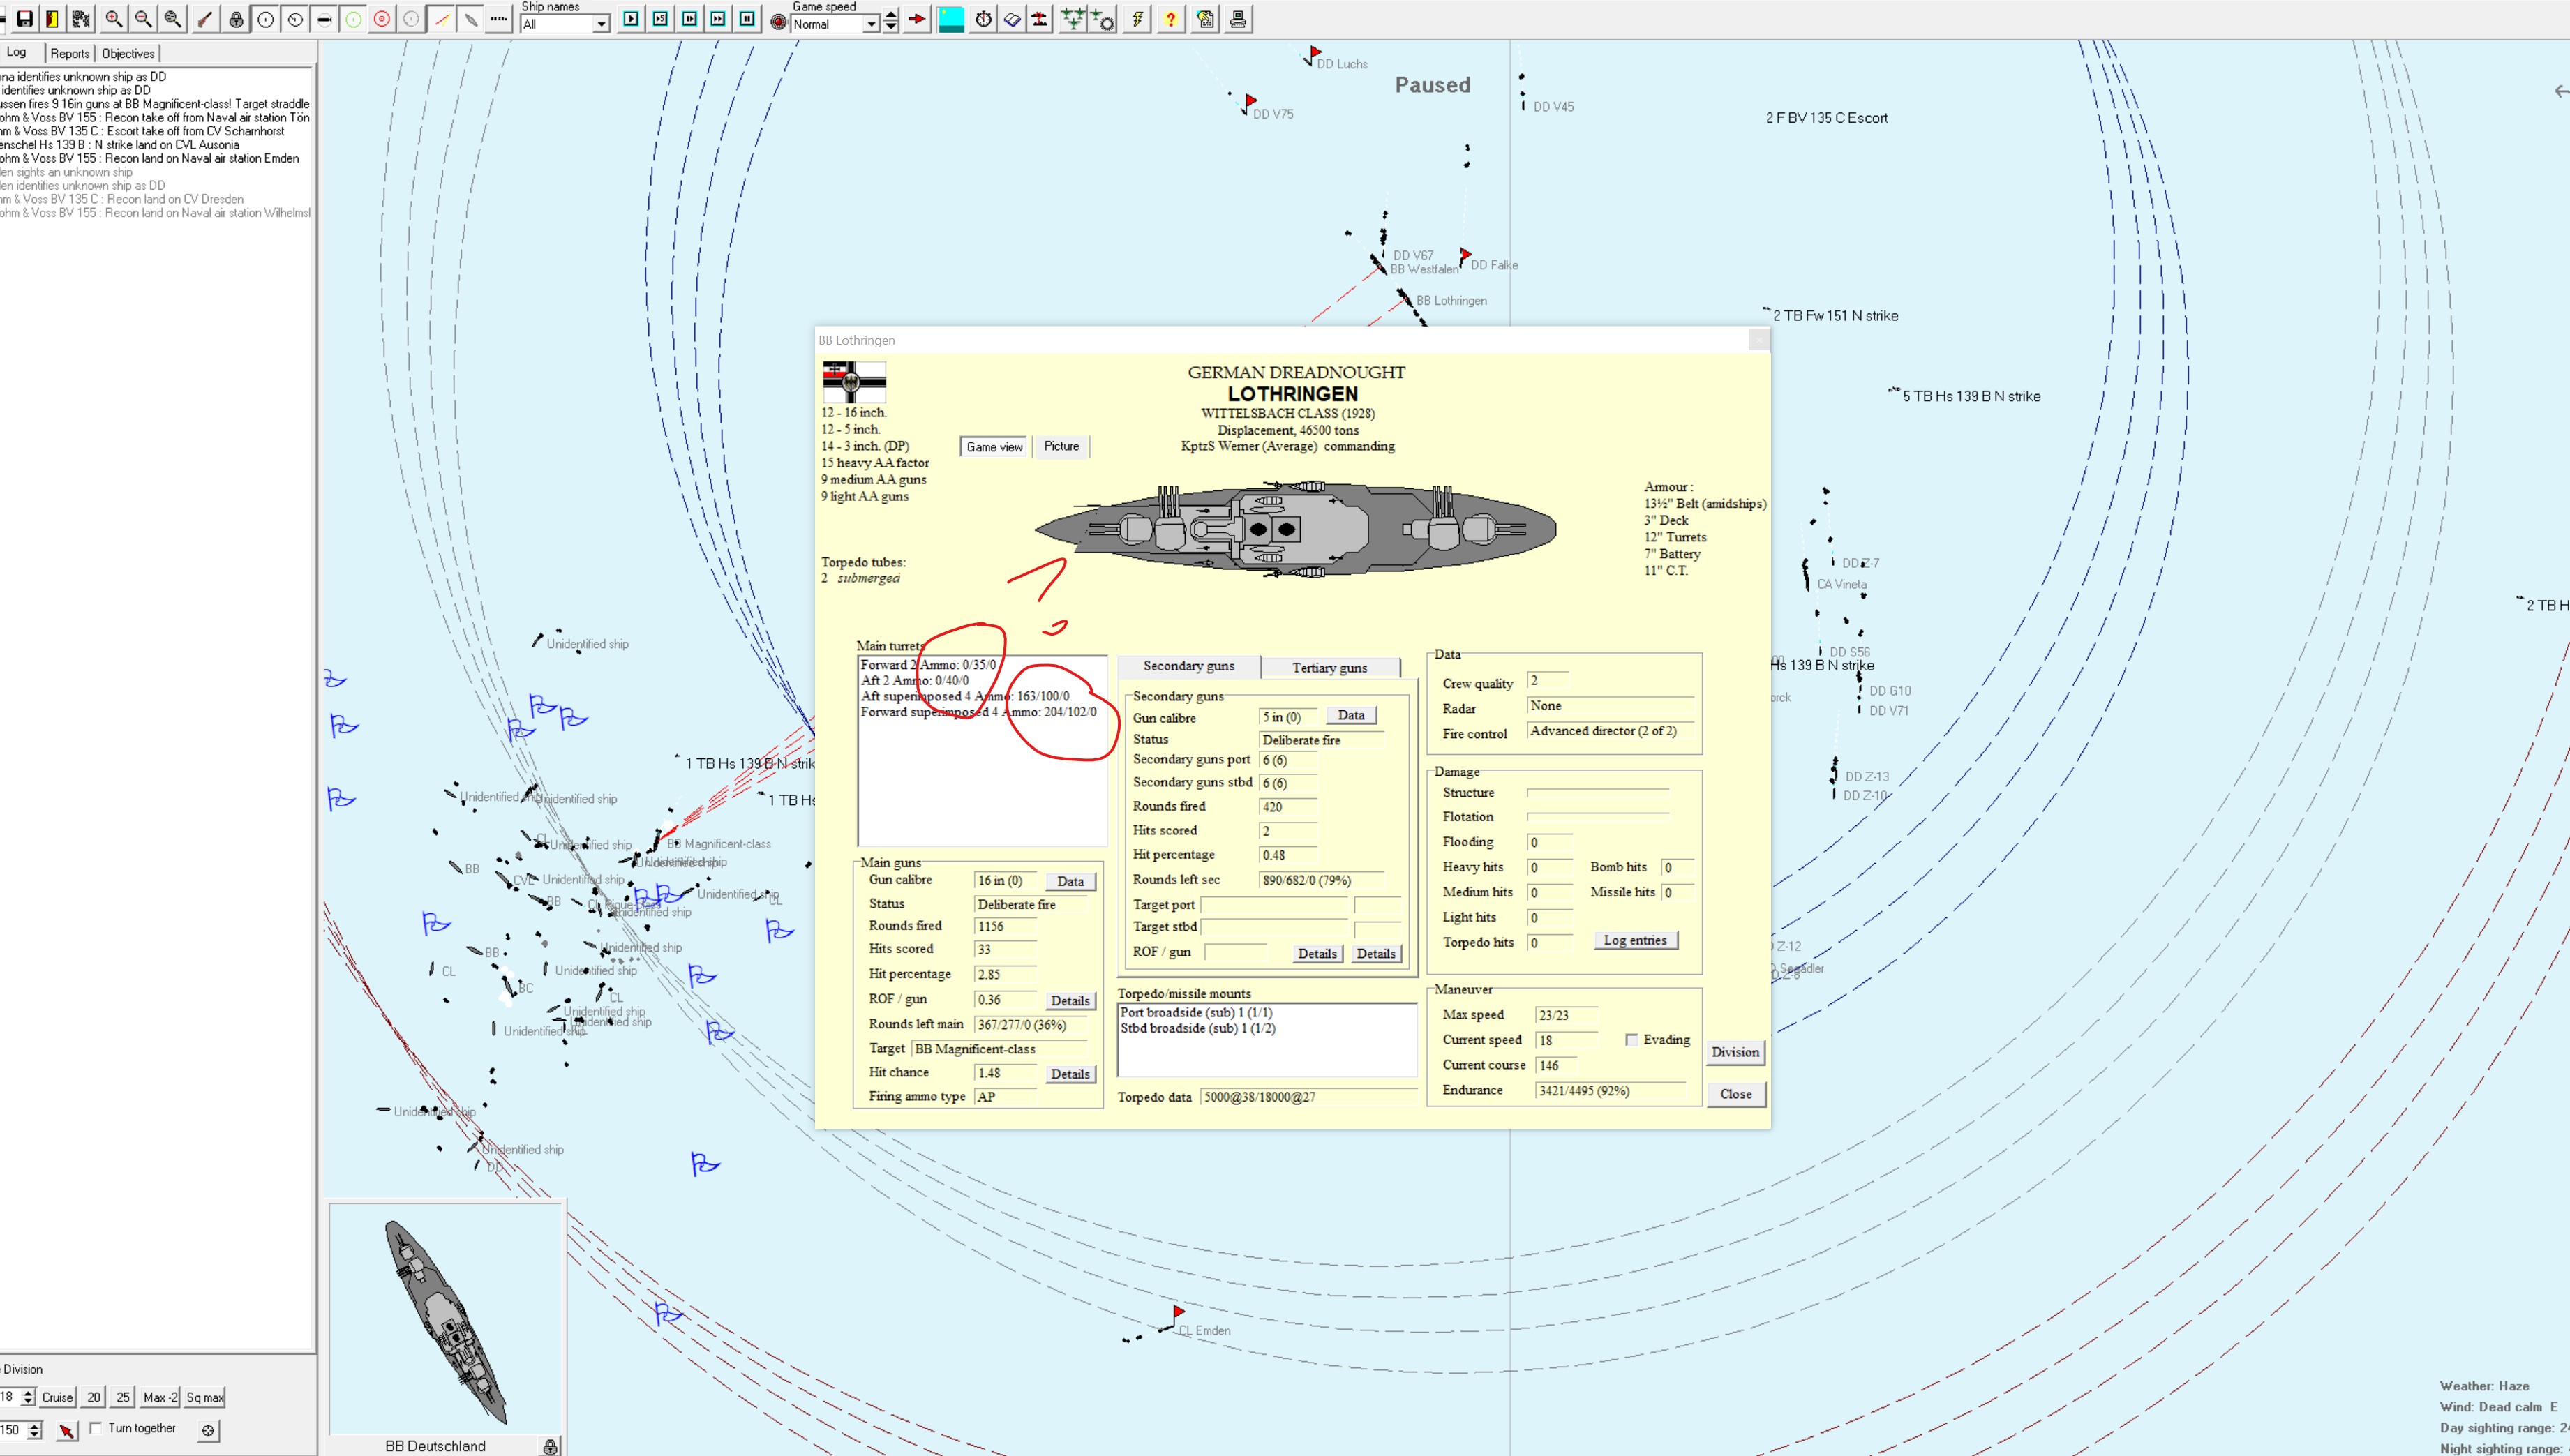Click the red ship silhouette icon

click(1040, 19)
